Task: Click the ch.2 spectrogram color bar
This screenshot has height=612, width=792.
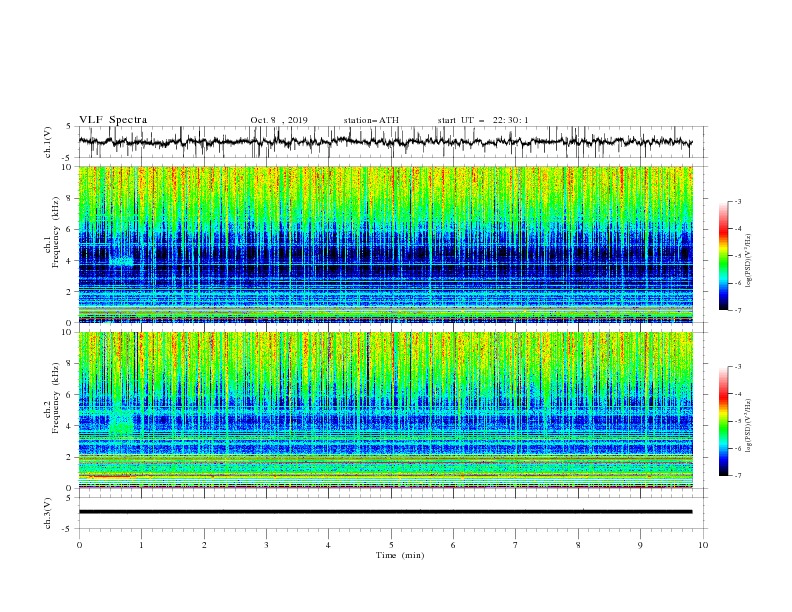Action: 724,421
